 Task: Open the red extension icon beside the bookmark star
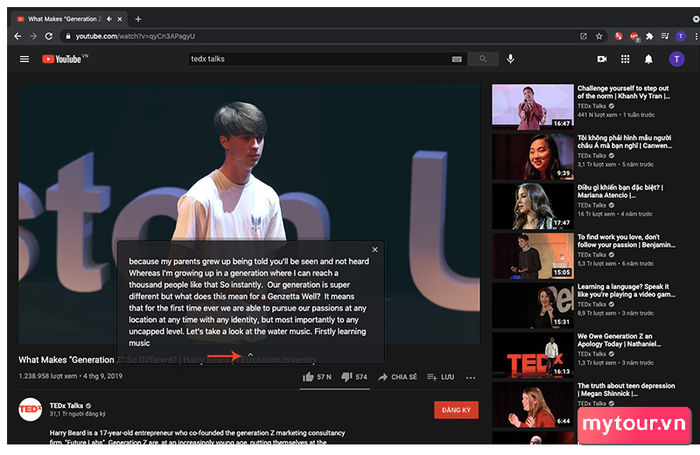[618, 36]
